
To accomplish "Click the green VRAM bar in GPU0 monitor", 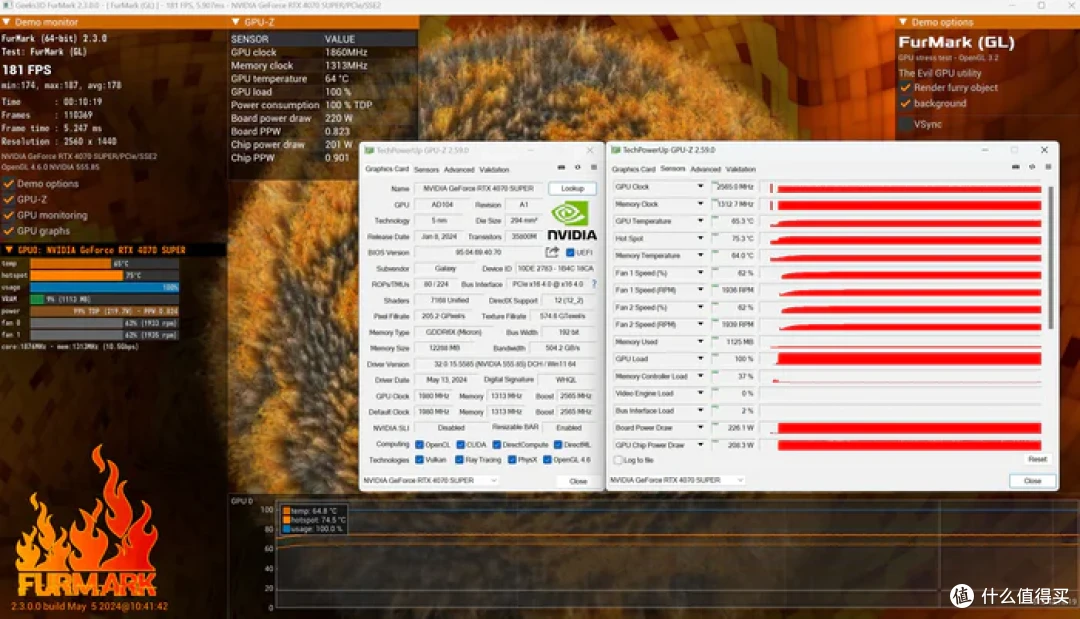I will click(x=37, y=300).
